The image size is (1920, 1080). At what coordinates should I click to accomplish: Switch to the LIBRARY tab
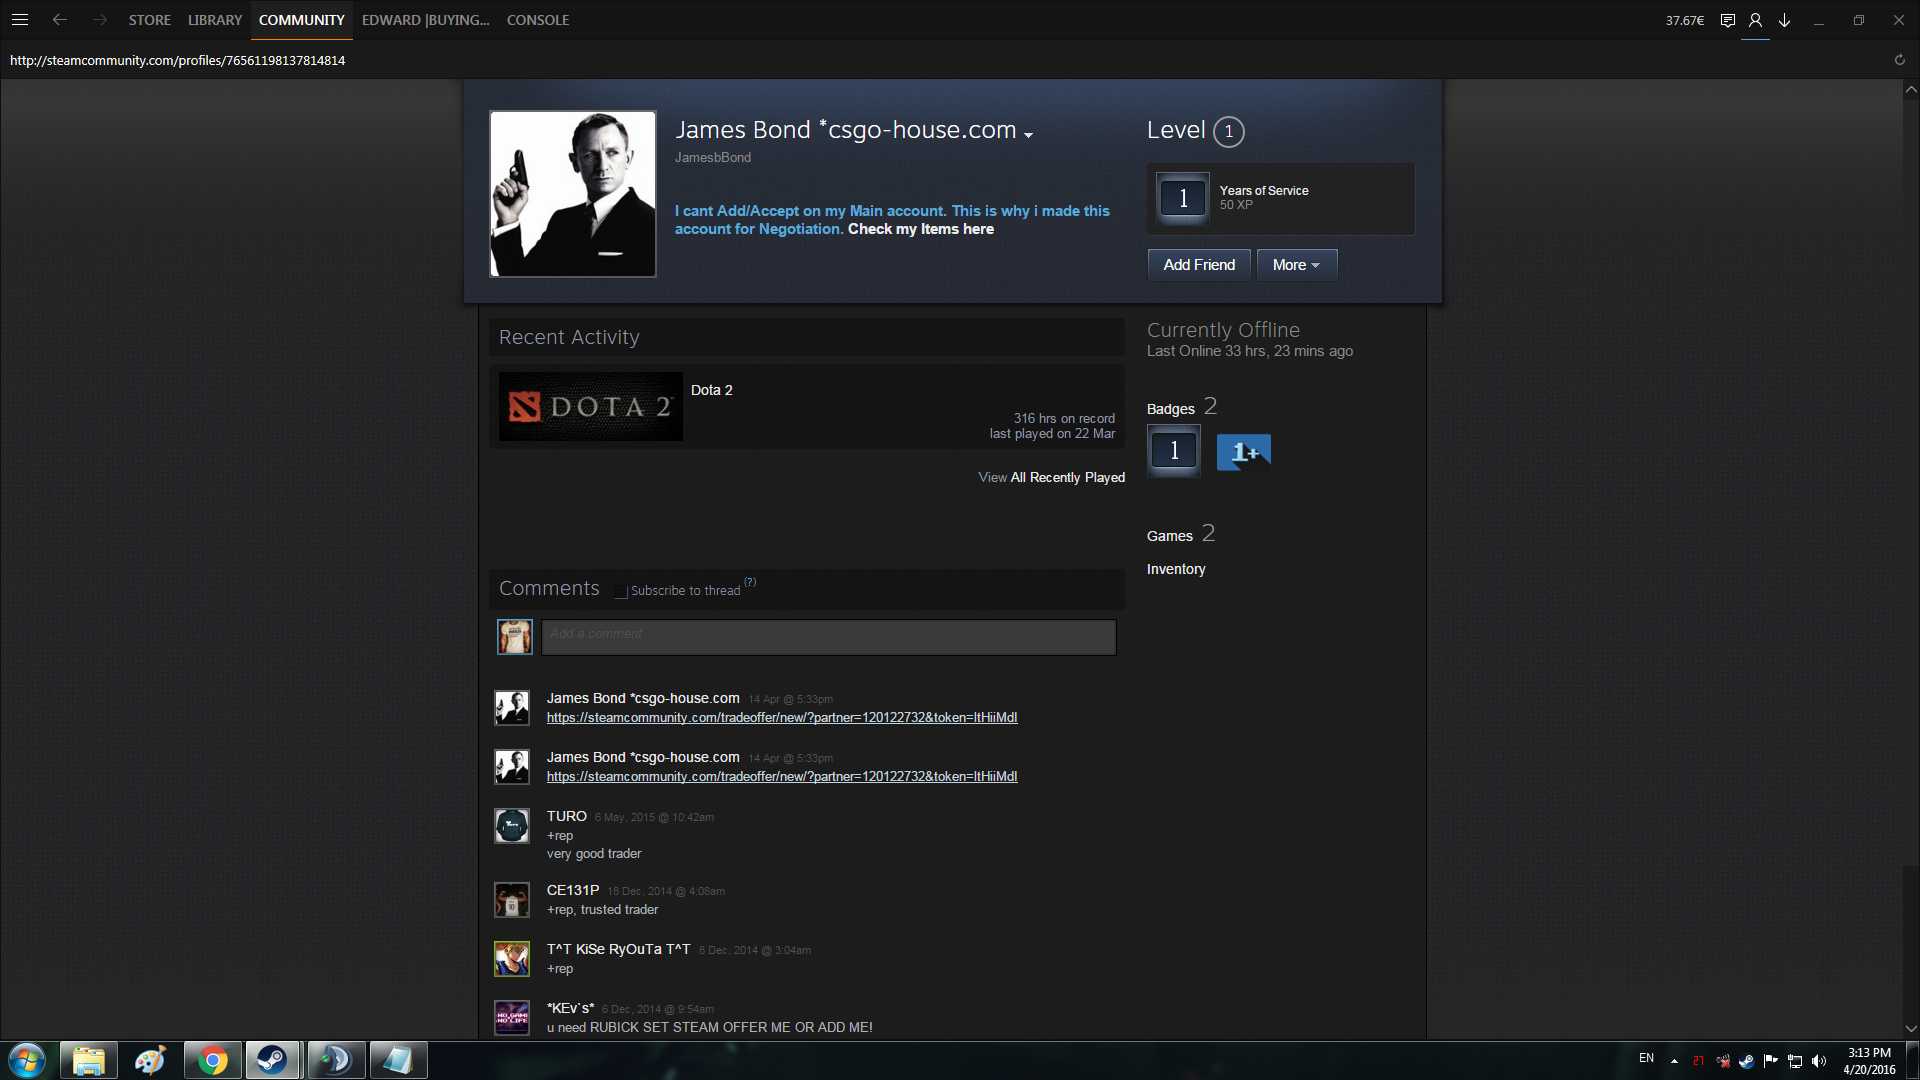pyautogui.click(x=215, y=20)
